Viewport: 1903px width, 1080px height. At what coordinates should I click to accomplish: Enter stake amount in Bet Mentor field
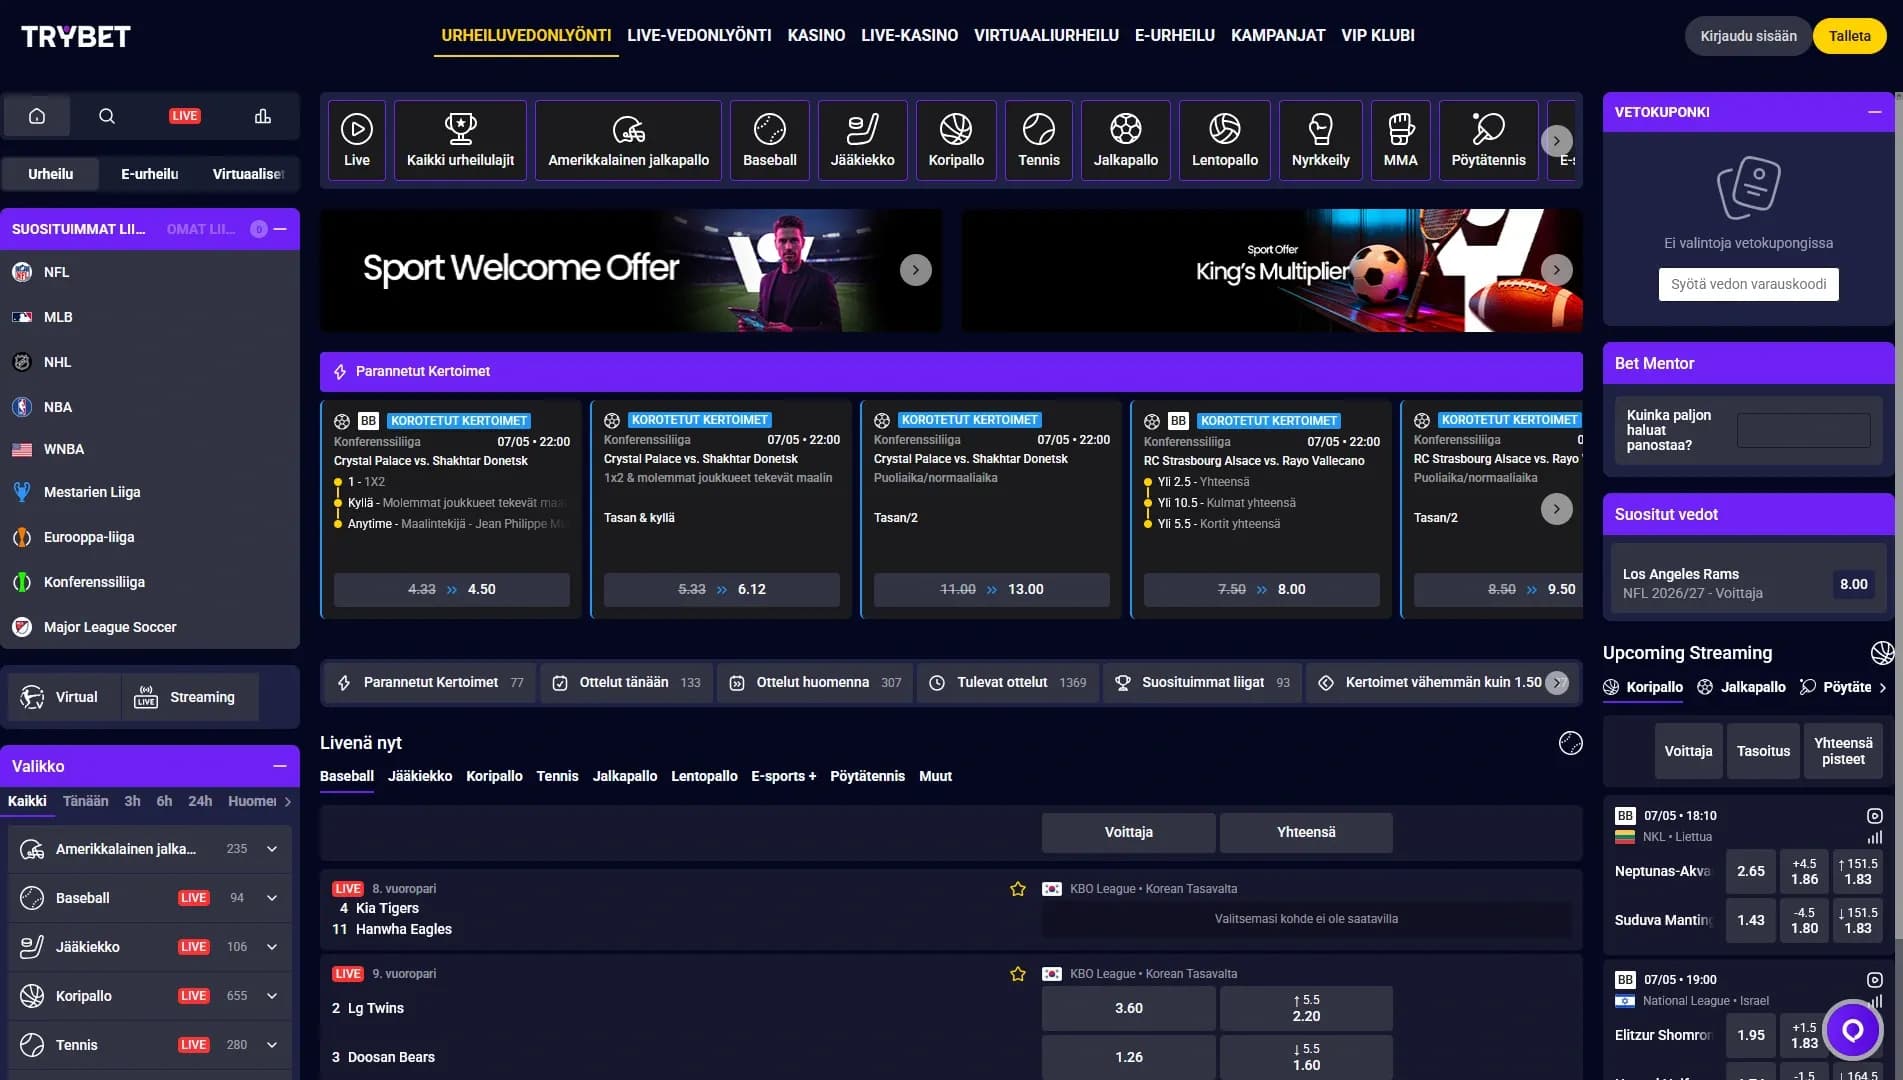click(x=1804, y=430)
